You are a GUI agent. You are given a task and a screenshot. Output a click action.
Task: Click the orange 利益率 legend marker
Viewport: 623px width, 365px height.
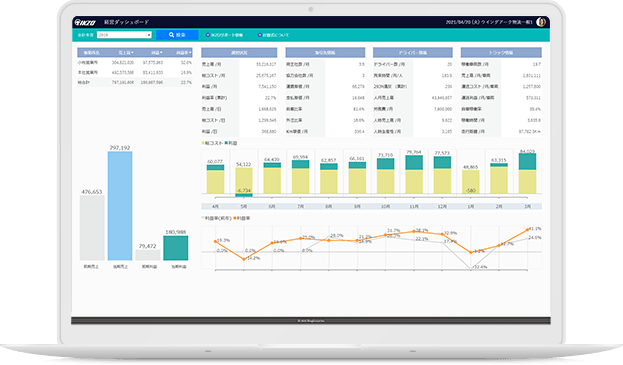coord(235,218)
